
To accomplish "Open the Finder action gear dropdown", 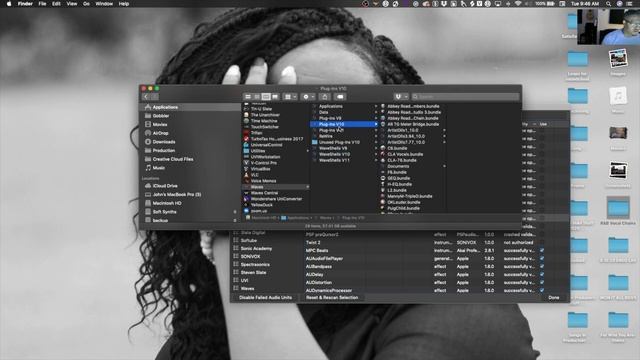I will tap(308, 97).
